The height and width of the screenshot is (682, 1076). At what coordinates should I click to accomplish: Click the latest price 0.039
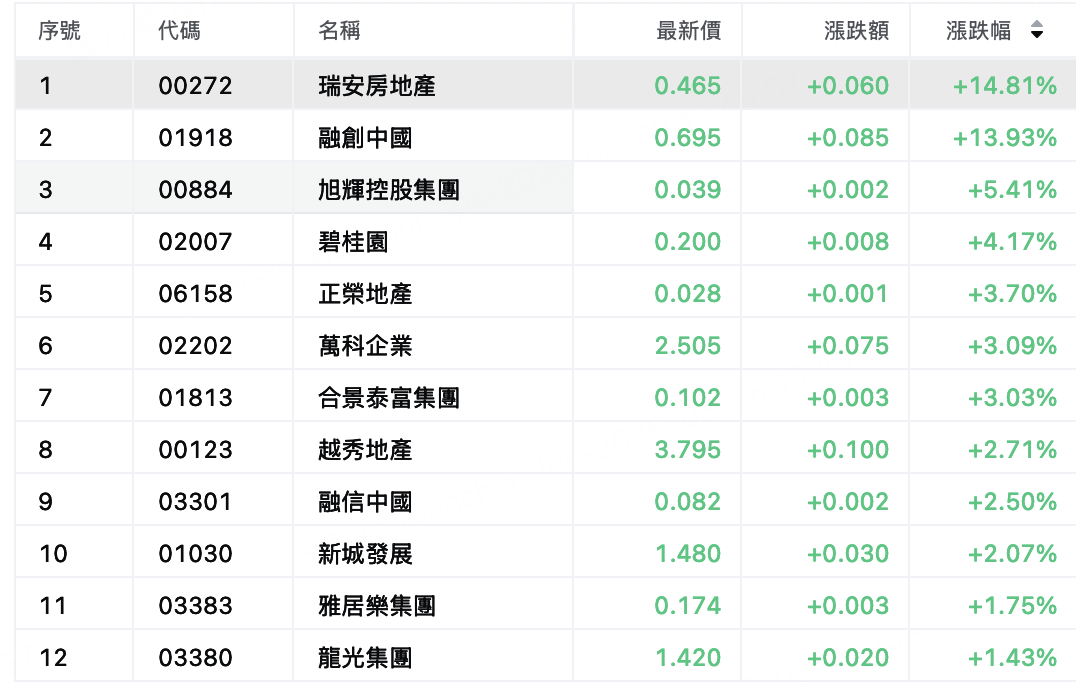tap(688, 190)
